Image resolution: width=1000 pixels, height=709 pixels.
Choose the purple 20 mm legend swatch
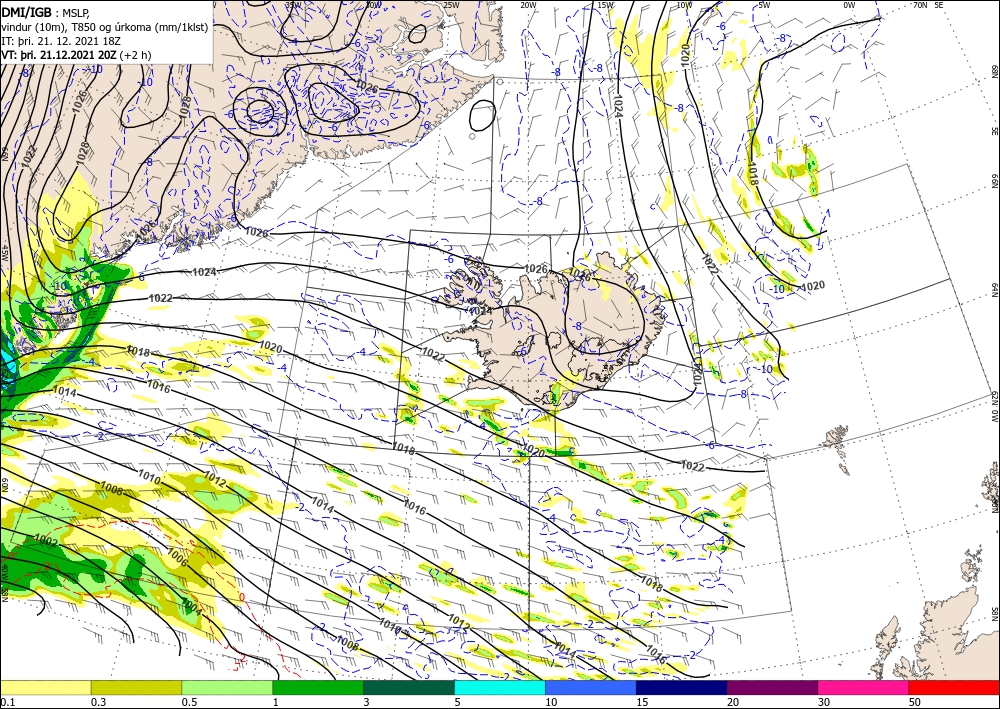click(x=772, y=687)
